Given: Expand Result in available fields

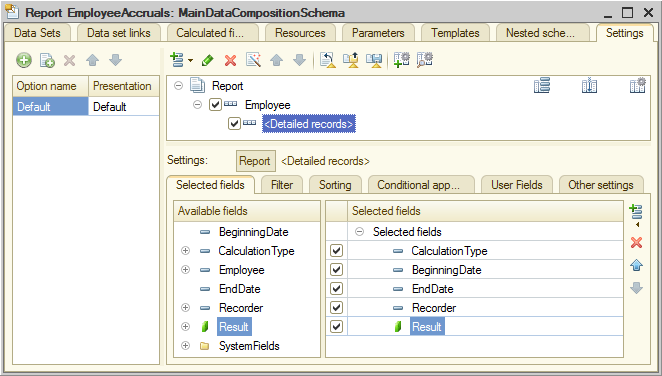Looking at the screenshot, I should 185,327.
